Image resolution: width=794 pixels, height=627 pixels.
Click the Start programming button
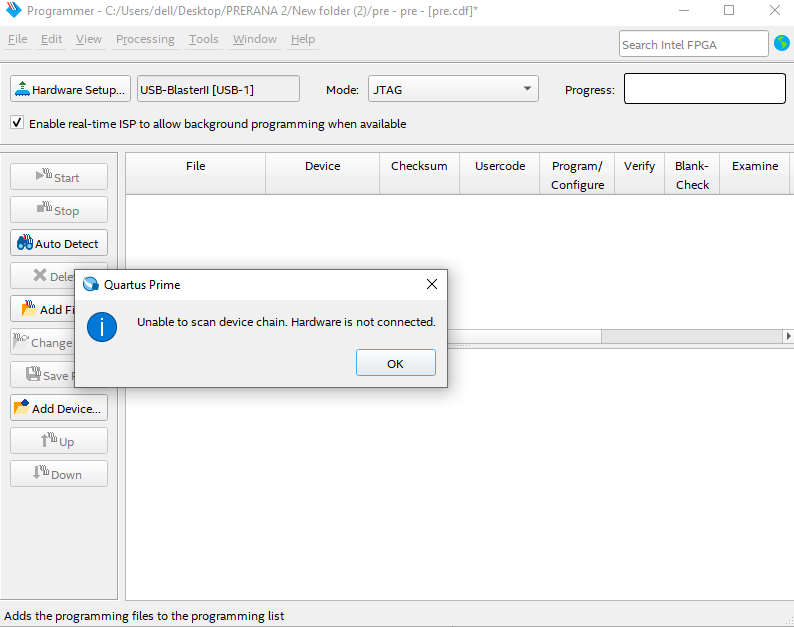tap(59, 177)
